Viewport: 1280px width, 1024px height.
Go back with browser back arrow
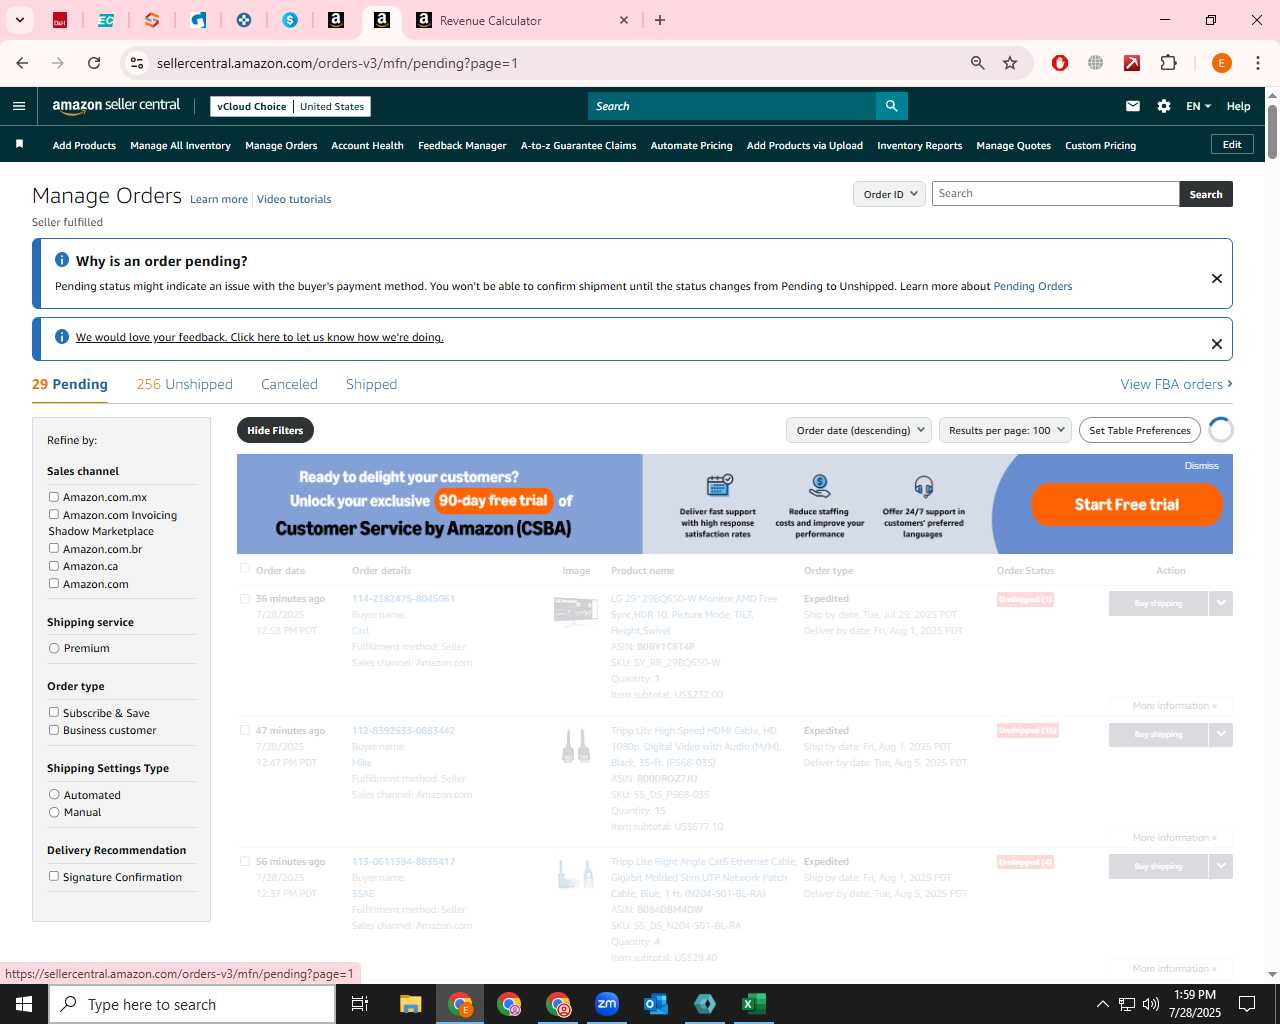pos(22,63)
